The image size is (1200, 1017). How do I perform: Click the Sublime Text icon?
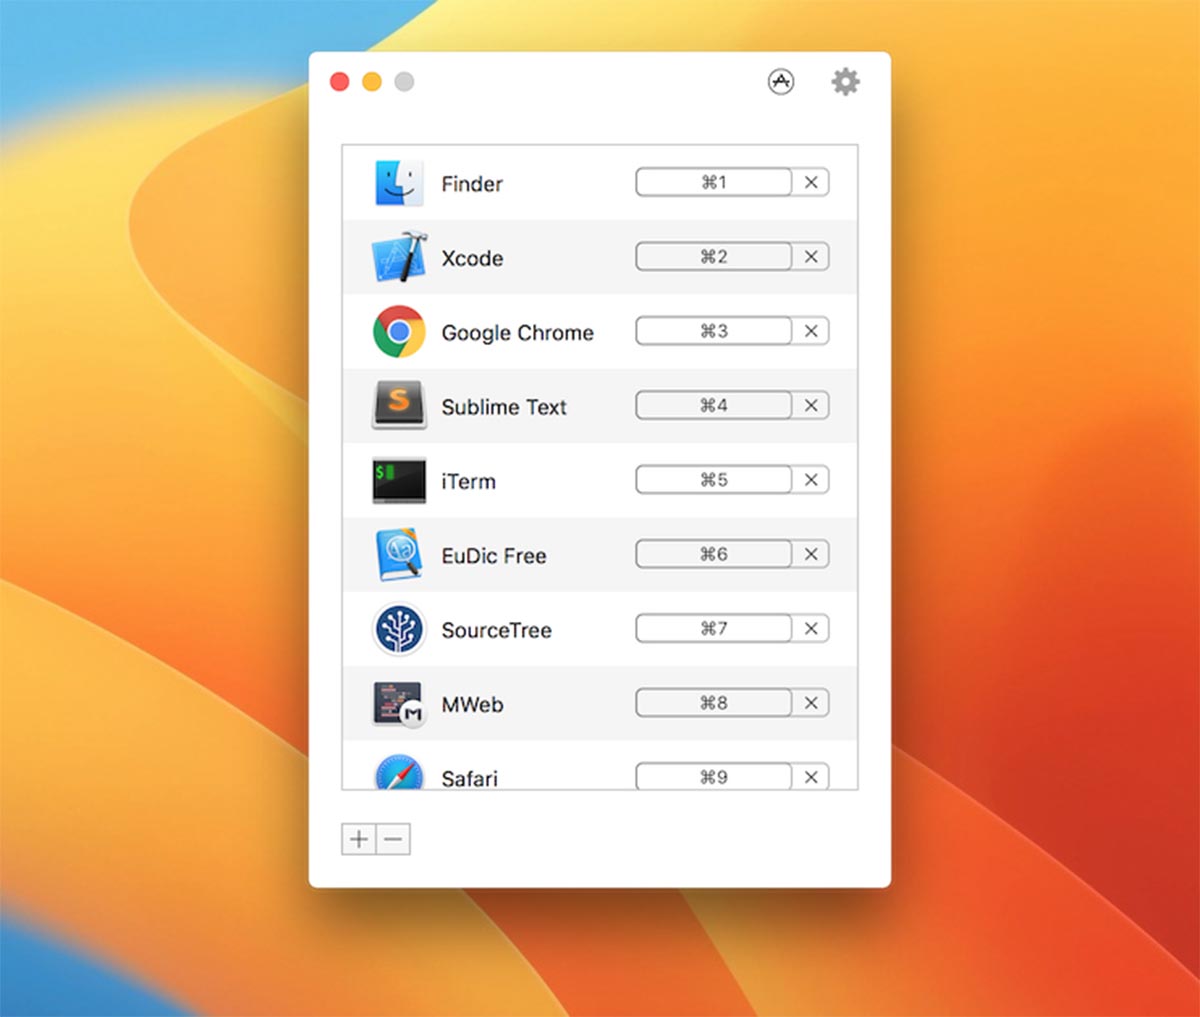tap(399, 405)
